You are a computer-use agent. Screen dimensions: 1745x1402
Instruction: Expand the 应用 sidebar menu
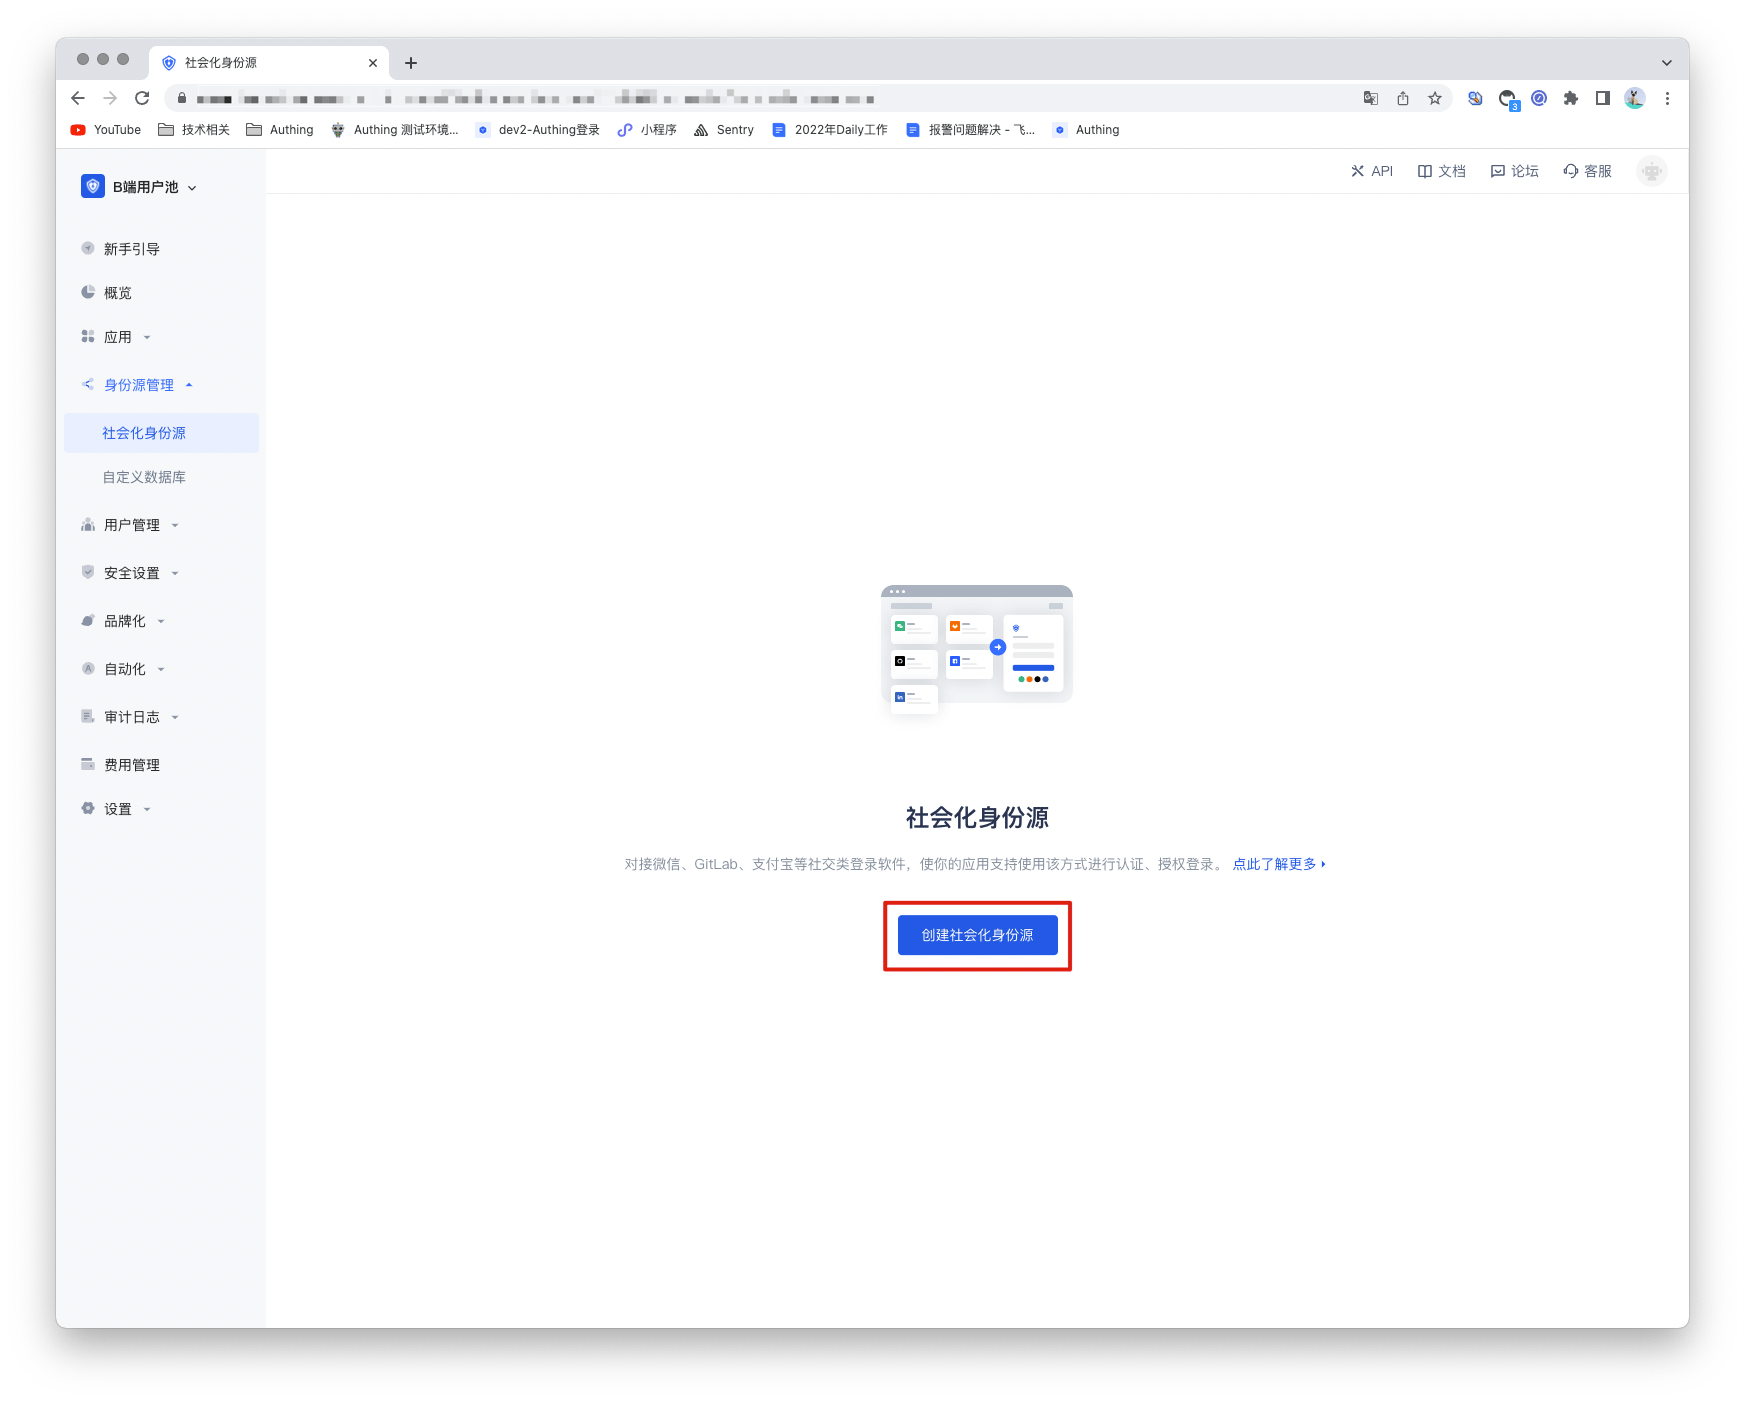click(118, 337)
